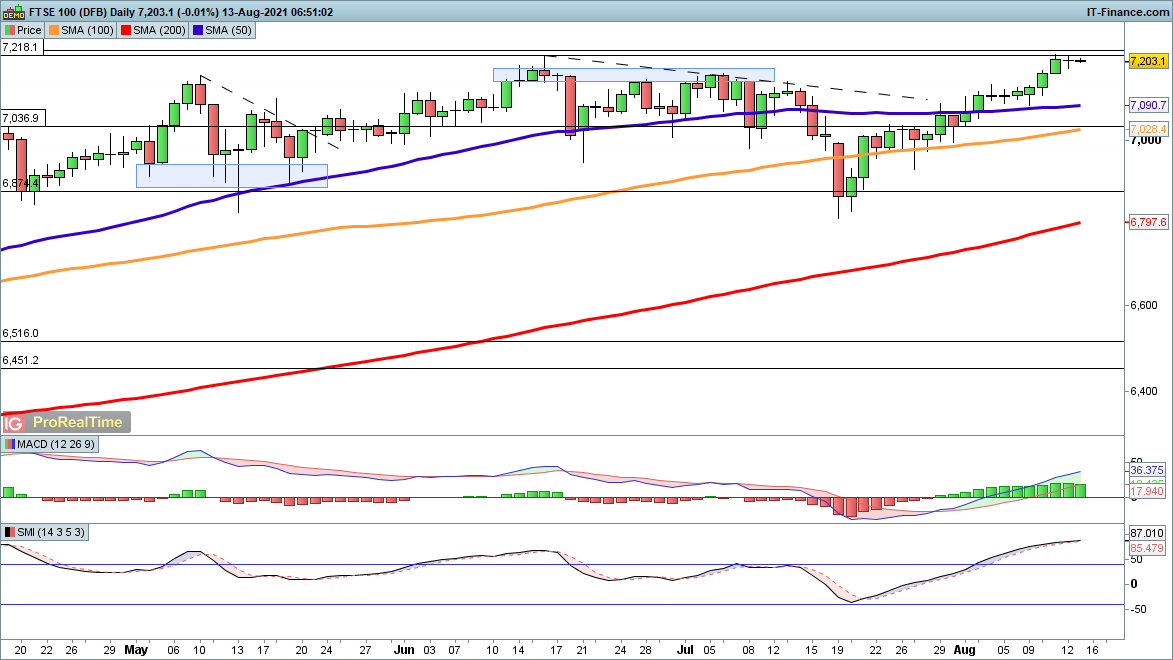
Task: Select the blue SMA (50) color swatch
Action: [197, 31]
